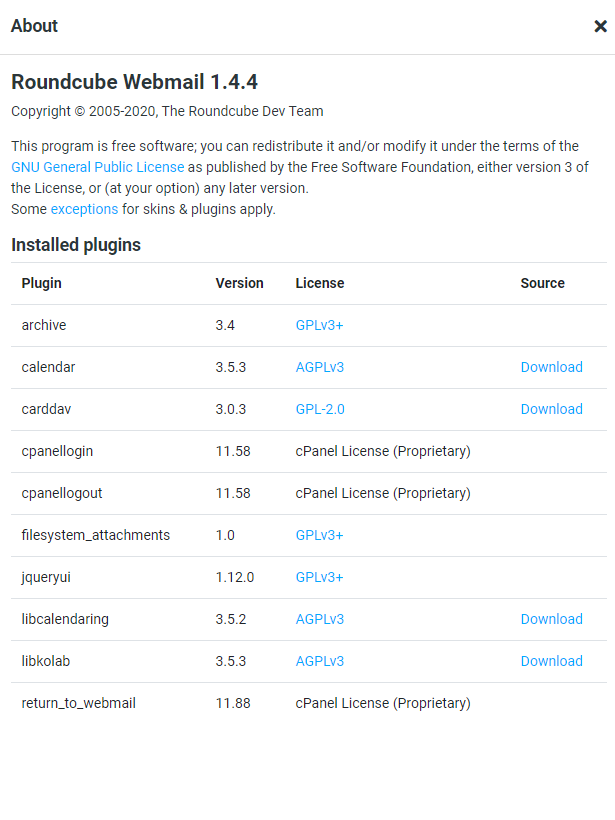Close the About dialog
The height and width of the screenshot is (820, 615).
point(599,26)
